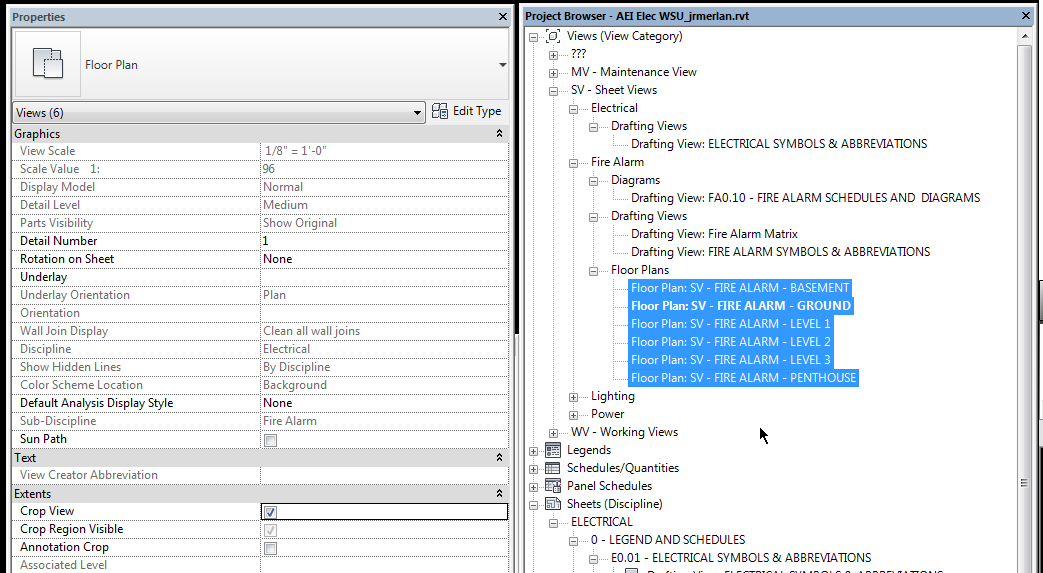Click the Sheets (Discipline) node icon
The width and height of the screenshot is (1043, 573).
[552, 504]
